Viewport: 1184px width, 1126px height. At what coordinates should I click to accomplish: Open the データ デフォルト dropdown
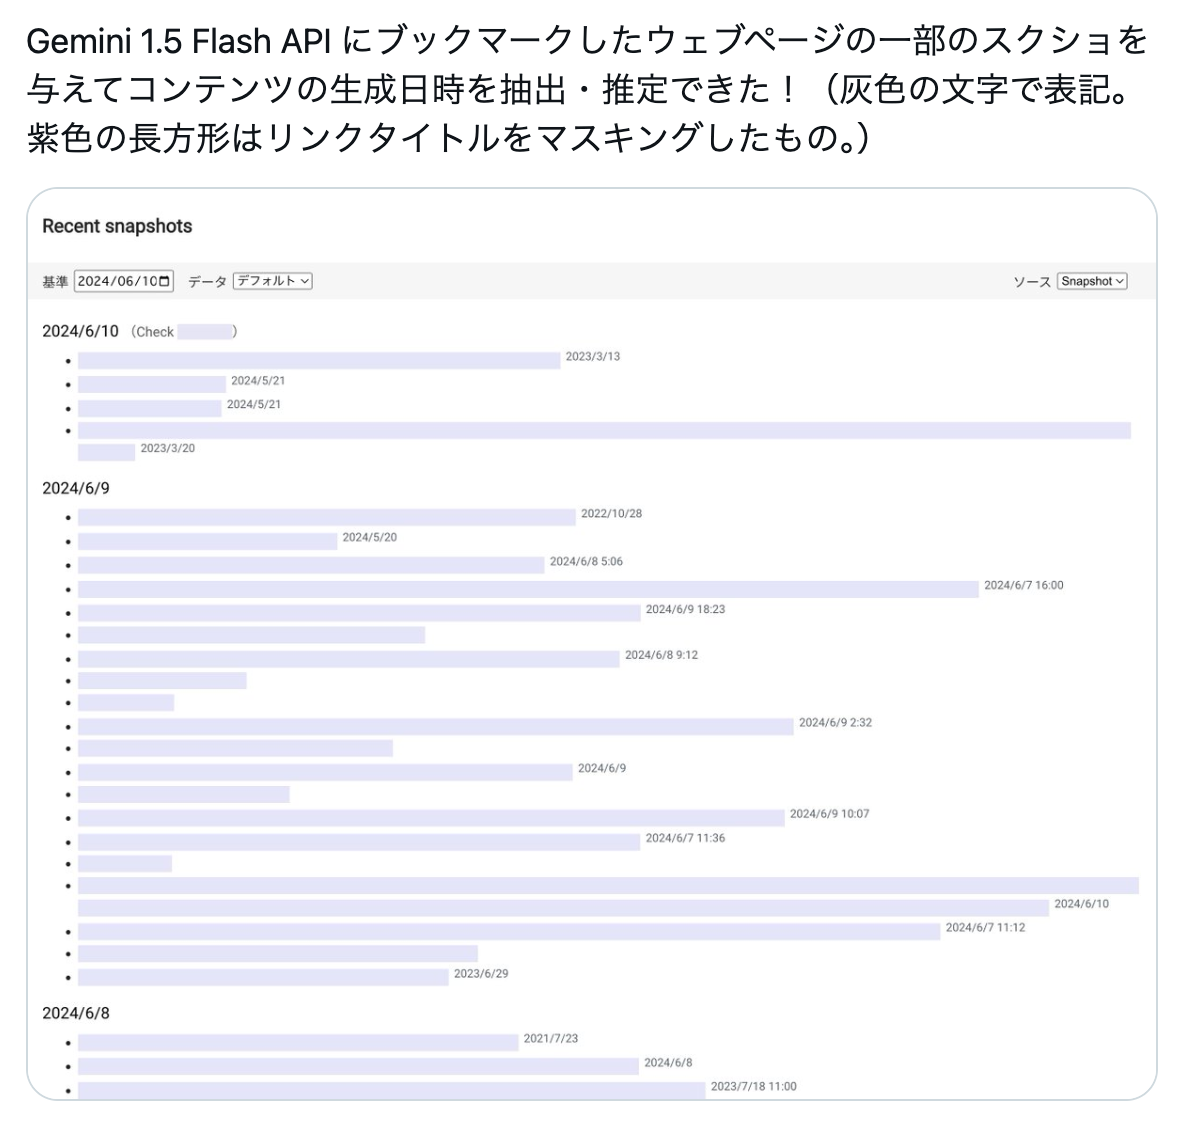[x=272, y=281]
